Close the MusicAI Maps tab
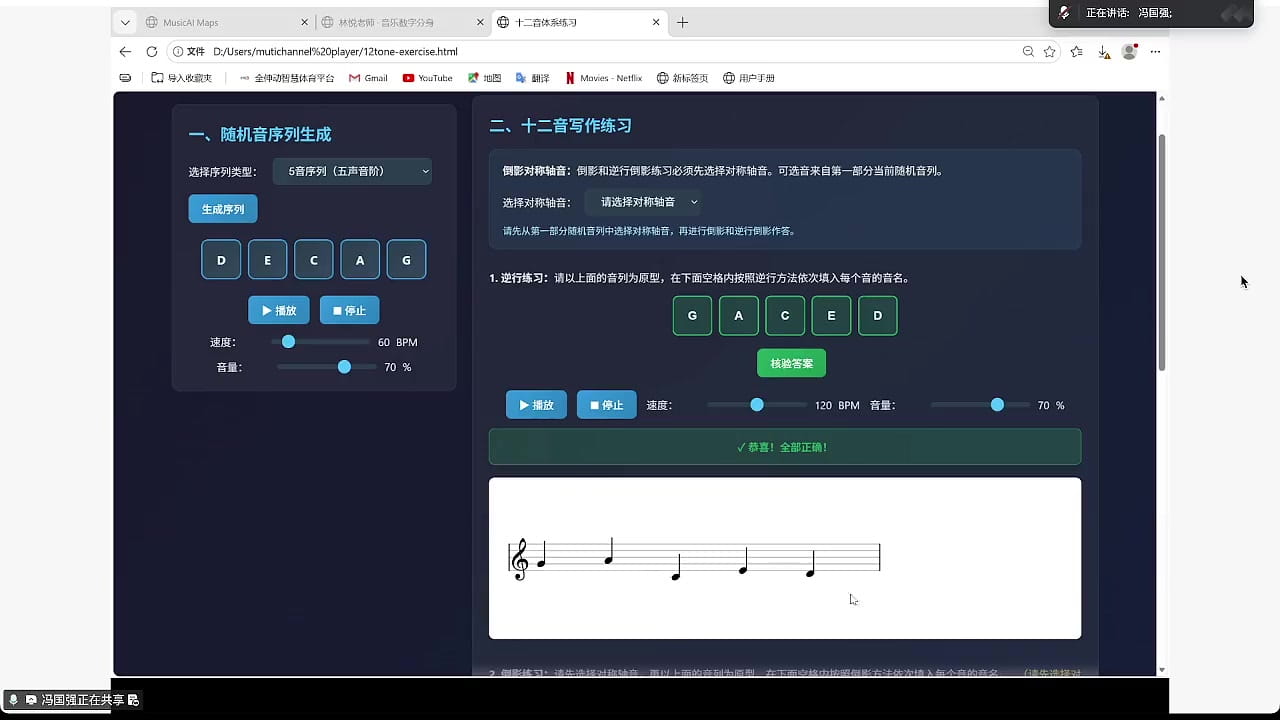Image resolution: width=1280 pixels, height=720 pixels. coord(303,22)
